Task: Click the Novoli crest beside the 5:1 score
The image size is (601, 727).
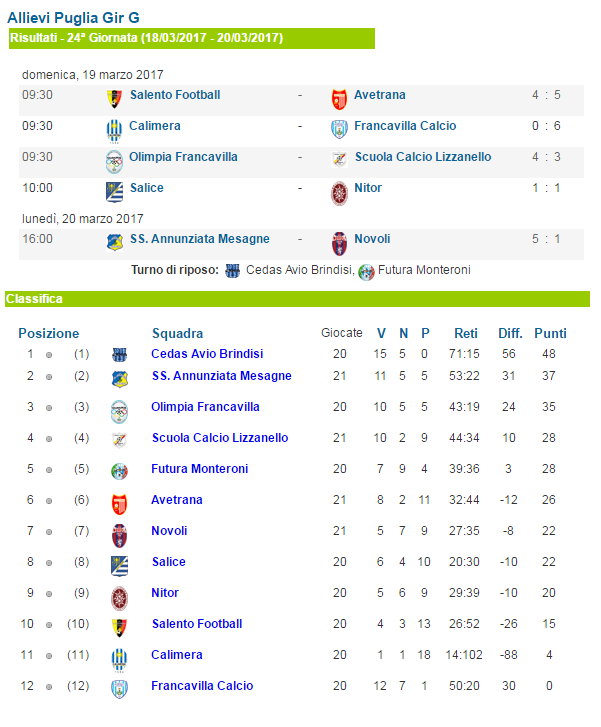Action: click(x=339, y=244)
